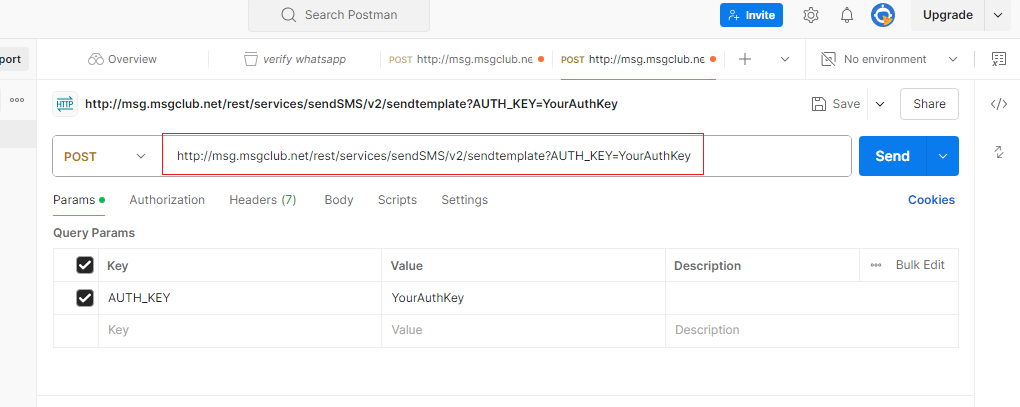The image size is (1020, 407).
Task: Switch to the first POST msgclub request tab
Action: 466,59
